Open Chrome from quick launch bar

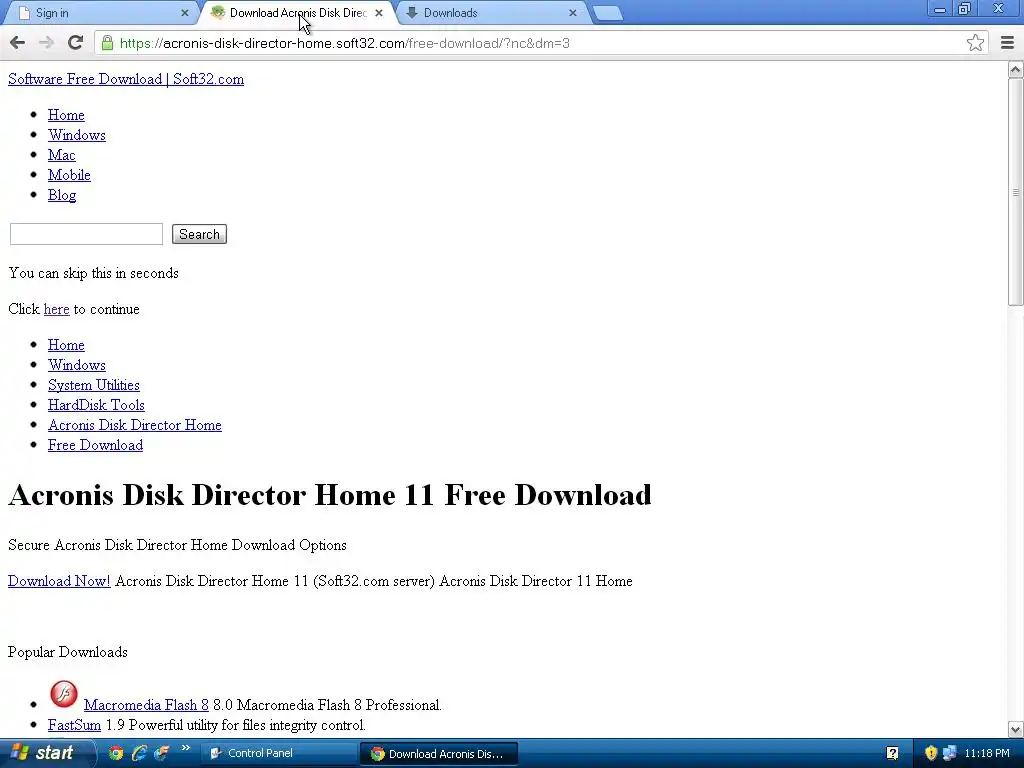[116, 753]
